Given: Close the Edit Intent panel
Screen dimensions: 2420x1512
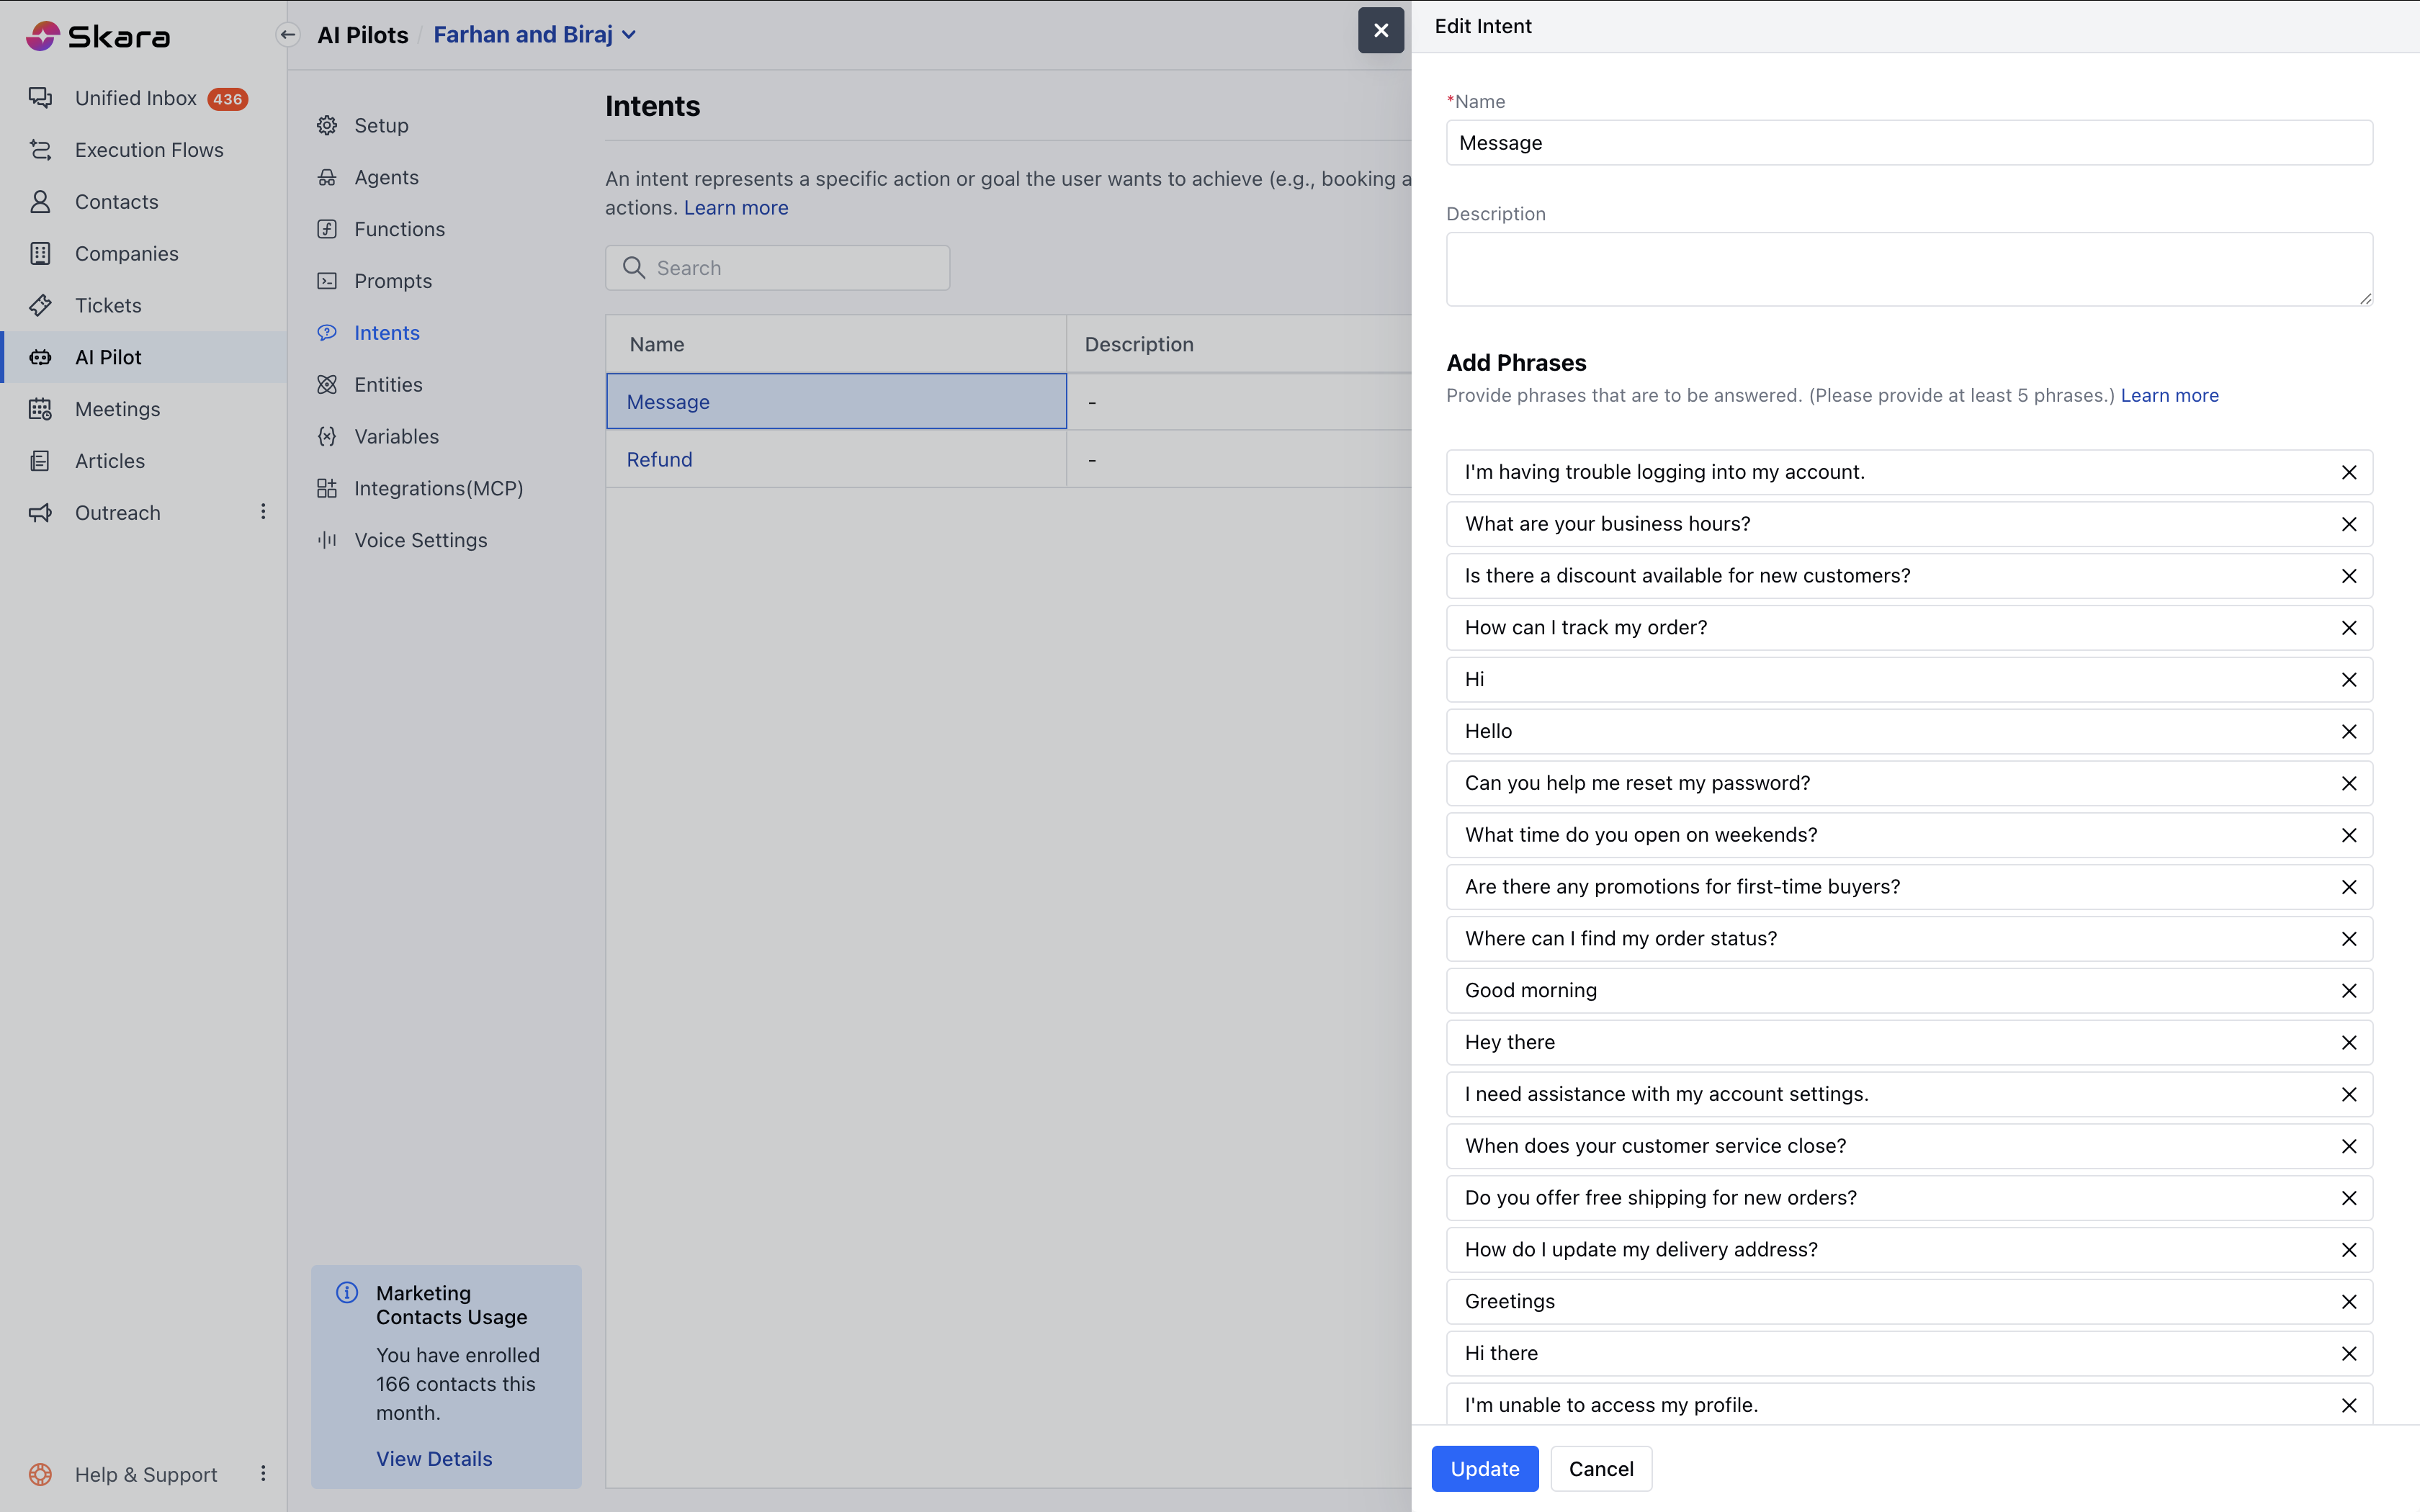Looking at the screenshot, I should (x=1381, y=30).
